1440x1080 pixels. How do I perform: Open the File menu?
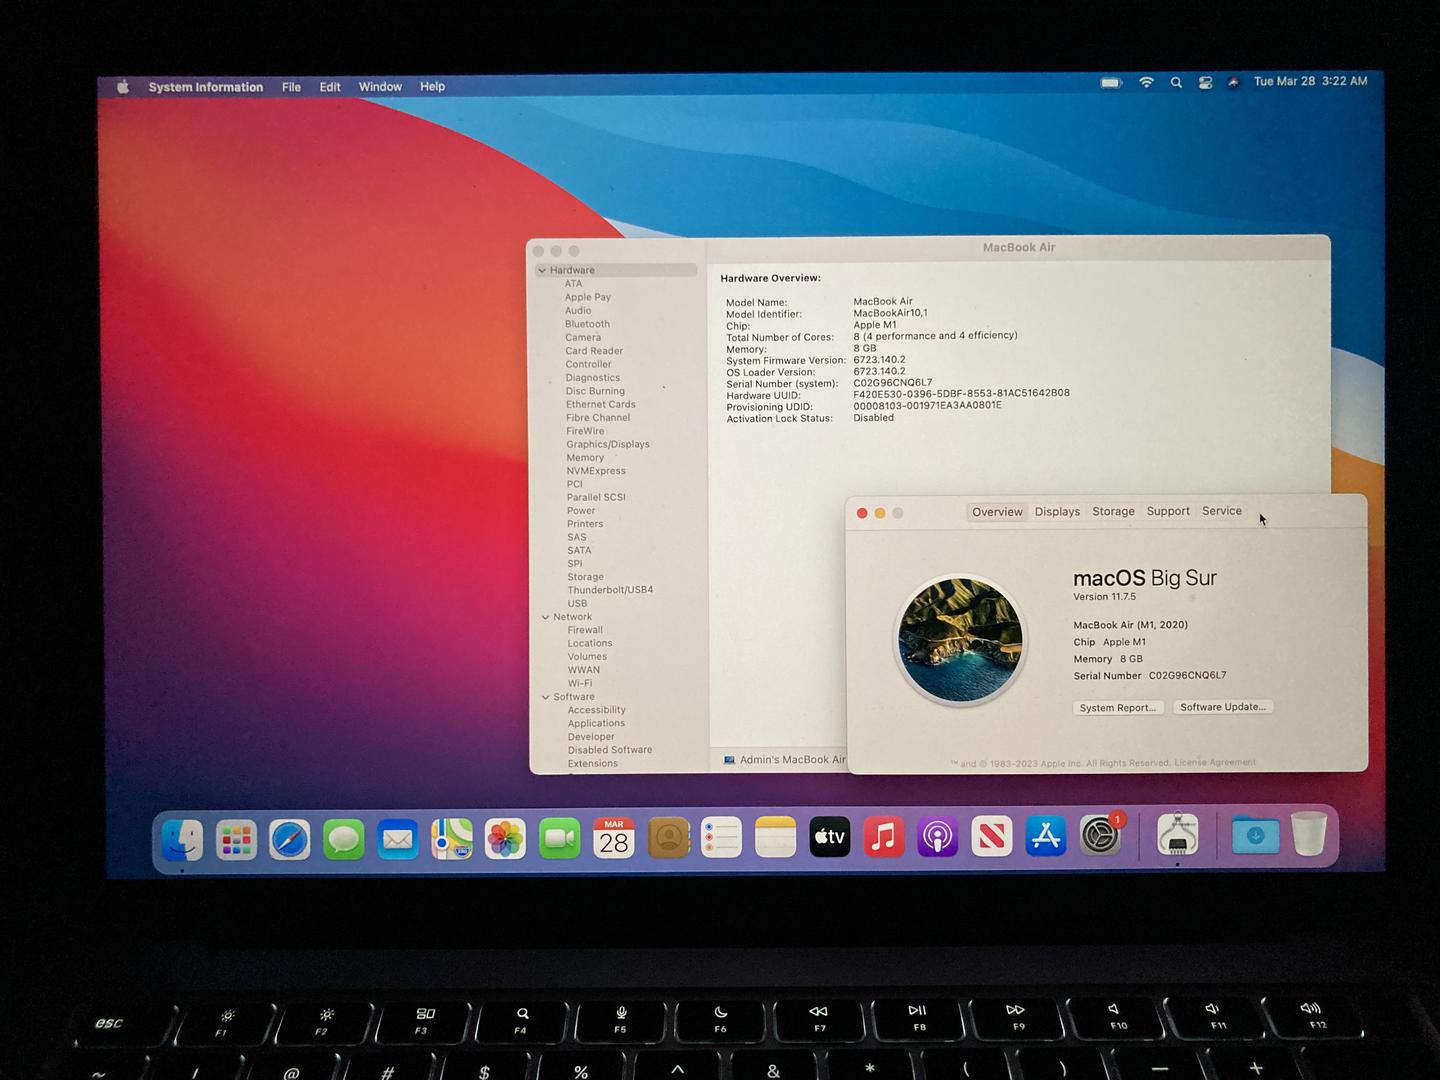[x=291, y=87]
